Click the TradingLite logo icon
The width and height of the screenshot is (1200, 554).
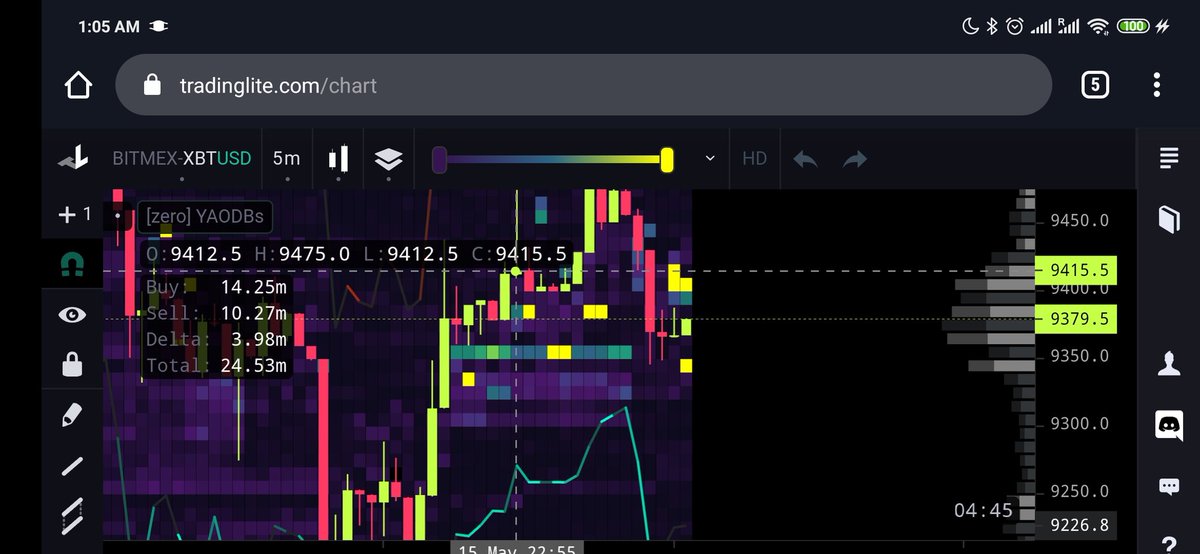click(x=72, y=158)
